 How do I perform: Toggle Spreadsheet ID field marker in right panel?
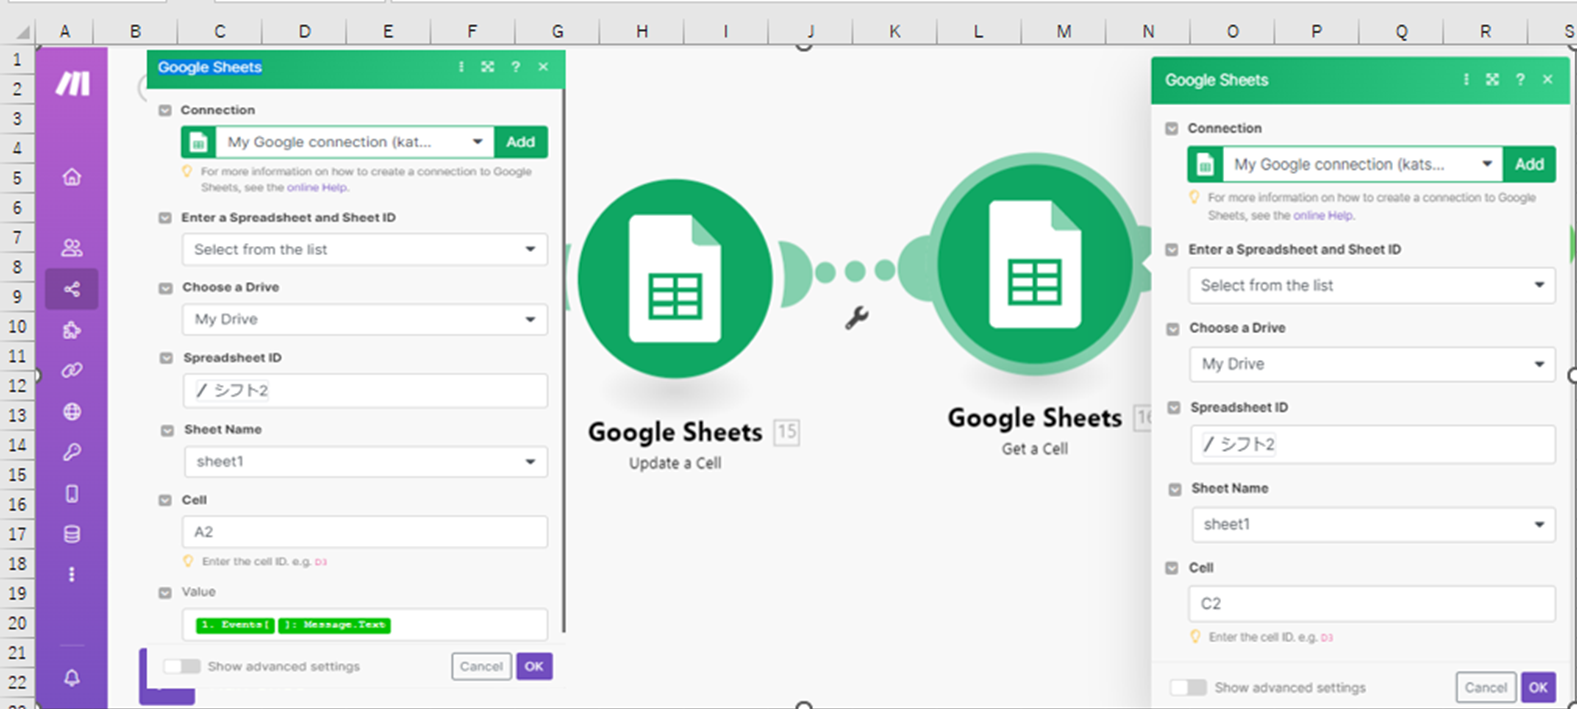(1174, 408)
